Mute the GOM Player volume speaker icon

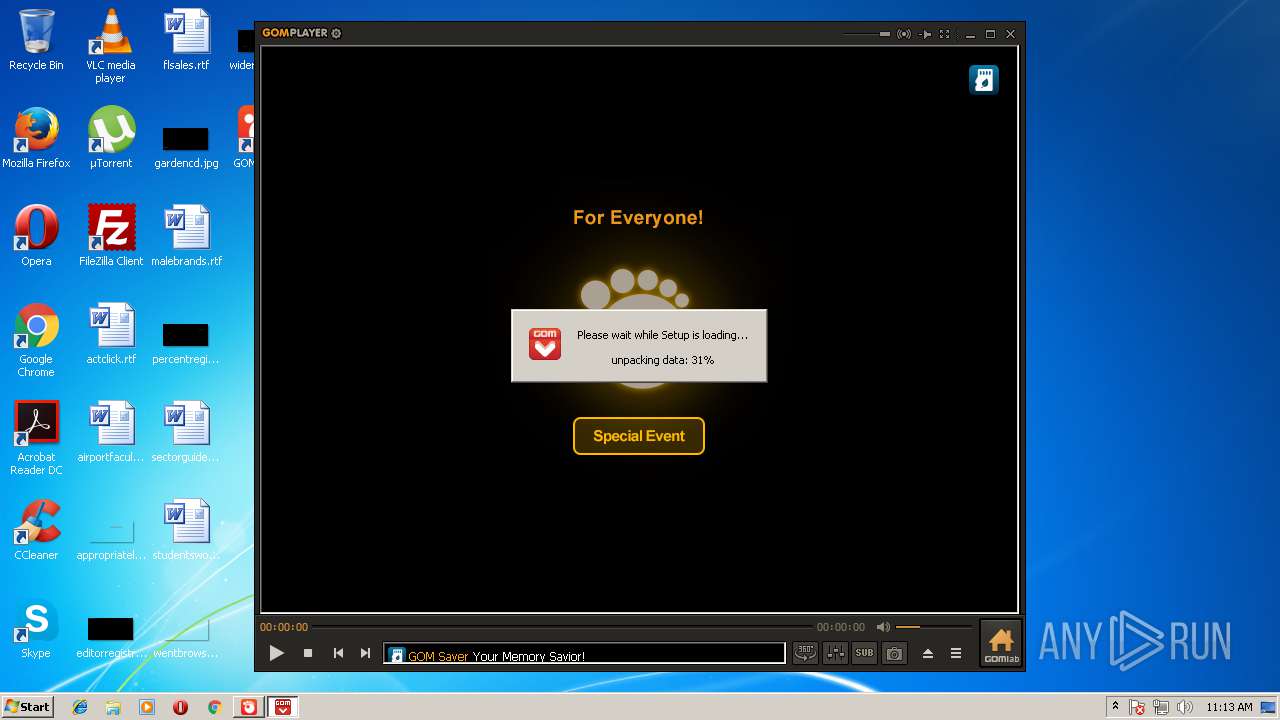883,627
